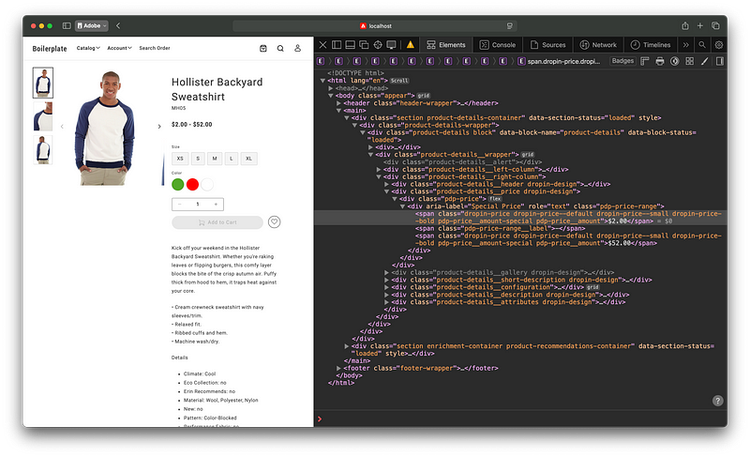Toggle rulers icon in DOM toolbar
The width and height of the screenshot is (750, 457).
coord(645,61)
